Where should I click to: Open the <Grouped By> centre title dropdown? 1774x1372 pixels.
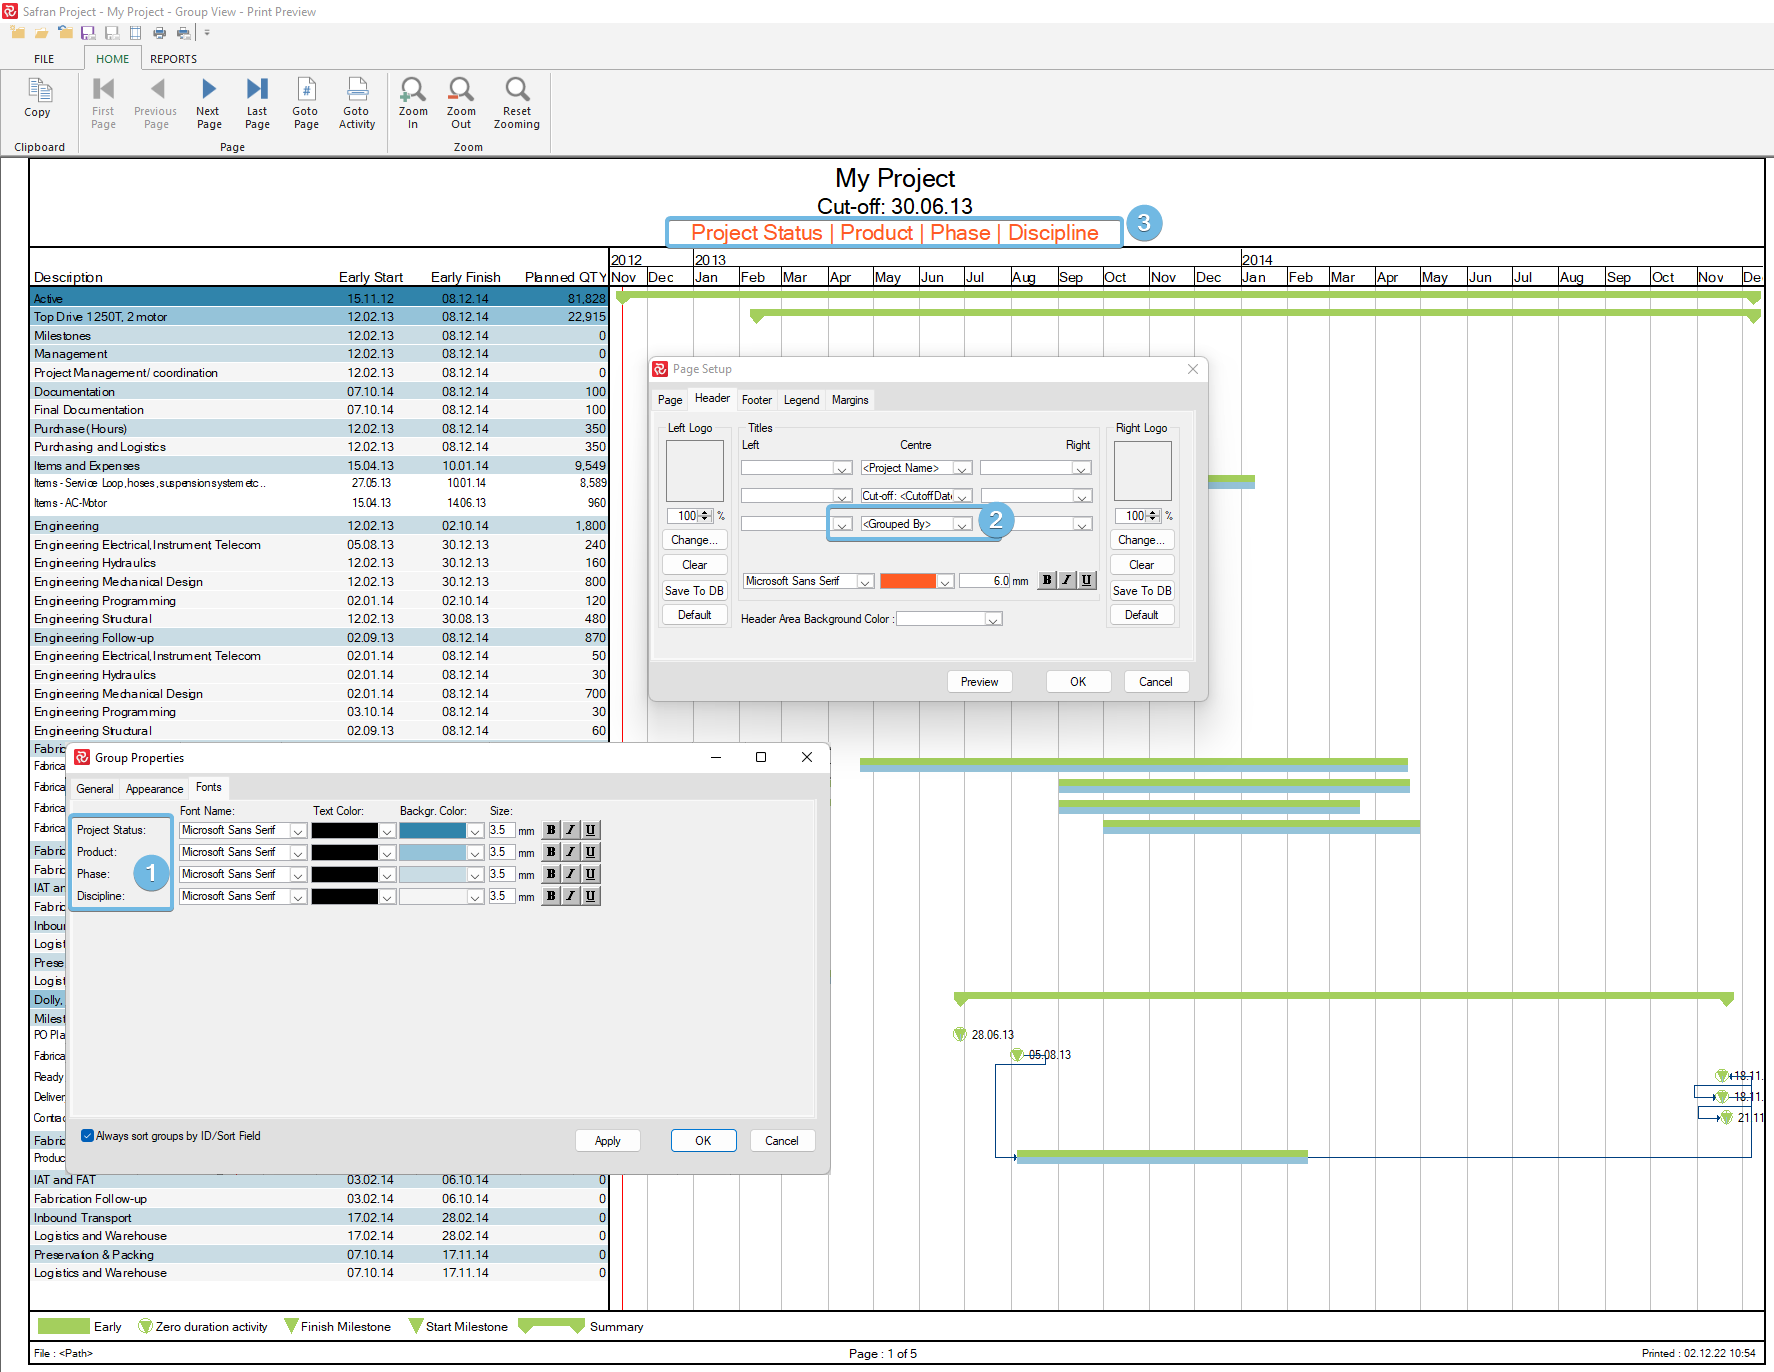962,524
